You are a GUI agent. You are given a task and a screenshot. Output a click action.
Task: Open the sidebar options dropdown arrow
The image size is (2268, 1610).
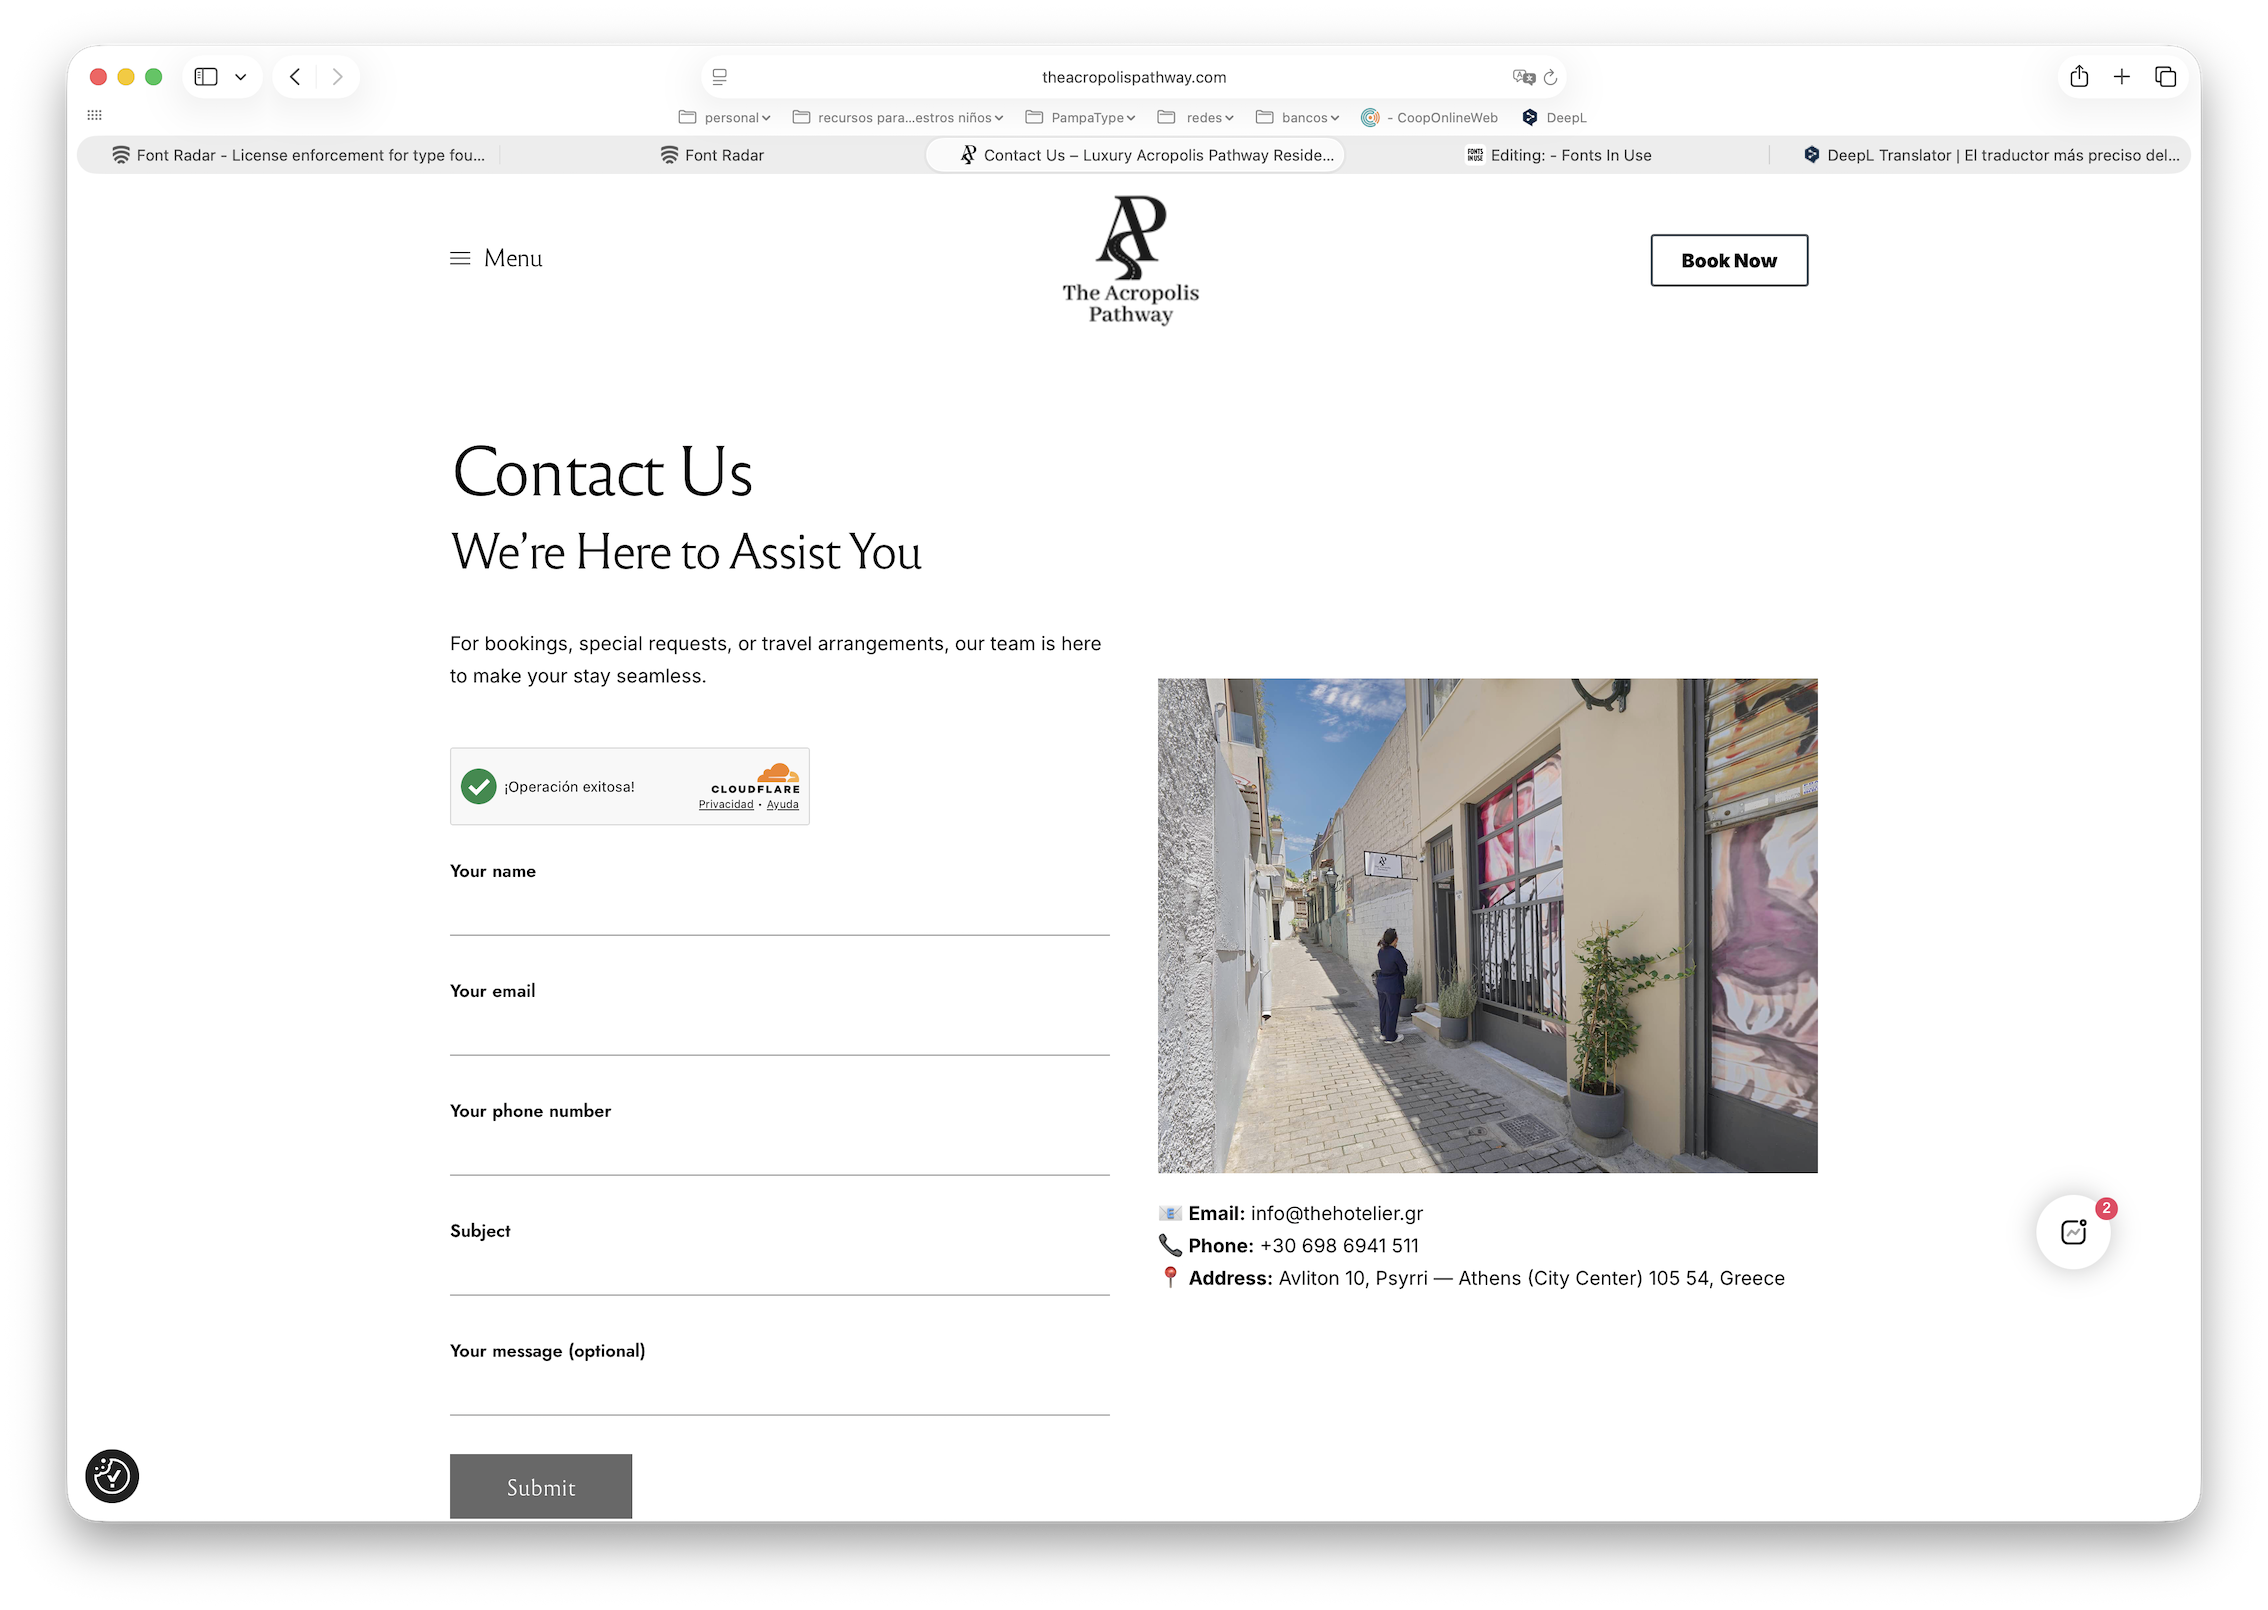tap(241, 77)
